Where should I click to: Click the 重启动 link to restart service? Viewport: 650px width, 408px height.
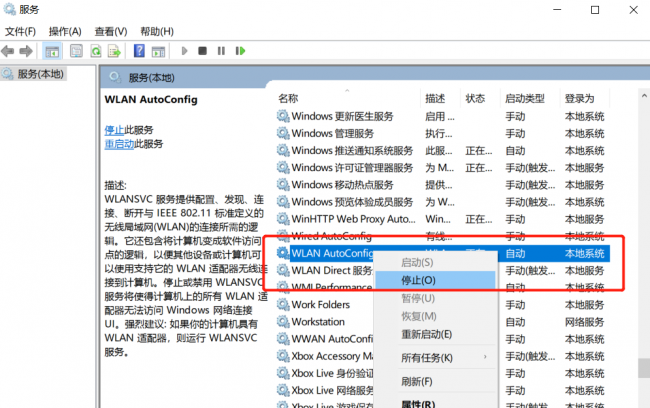[x=119, y=144]
